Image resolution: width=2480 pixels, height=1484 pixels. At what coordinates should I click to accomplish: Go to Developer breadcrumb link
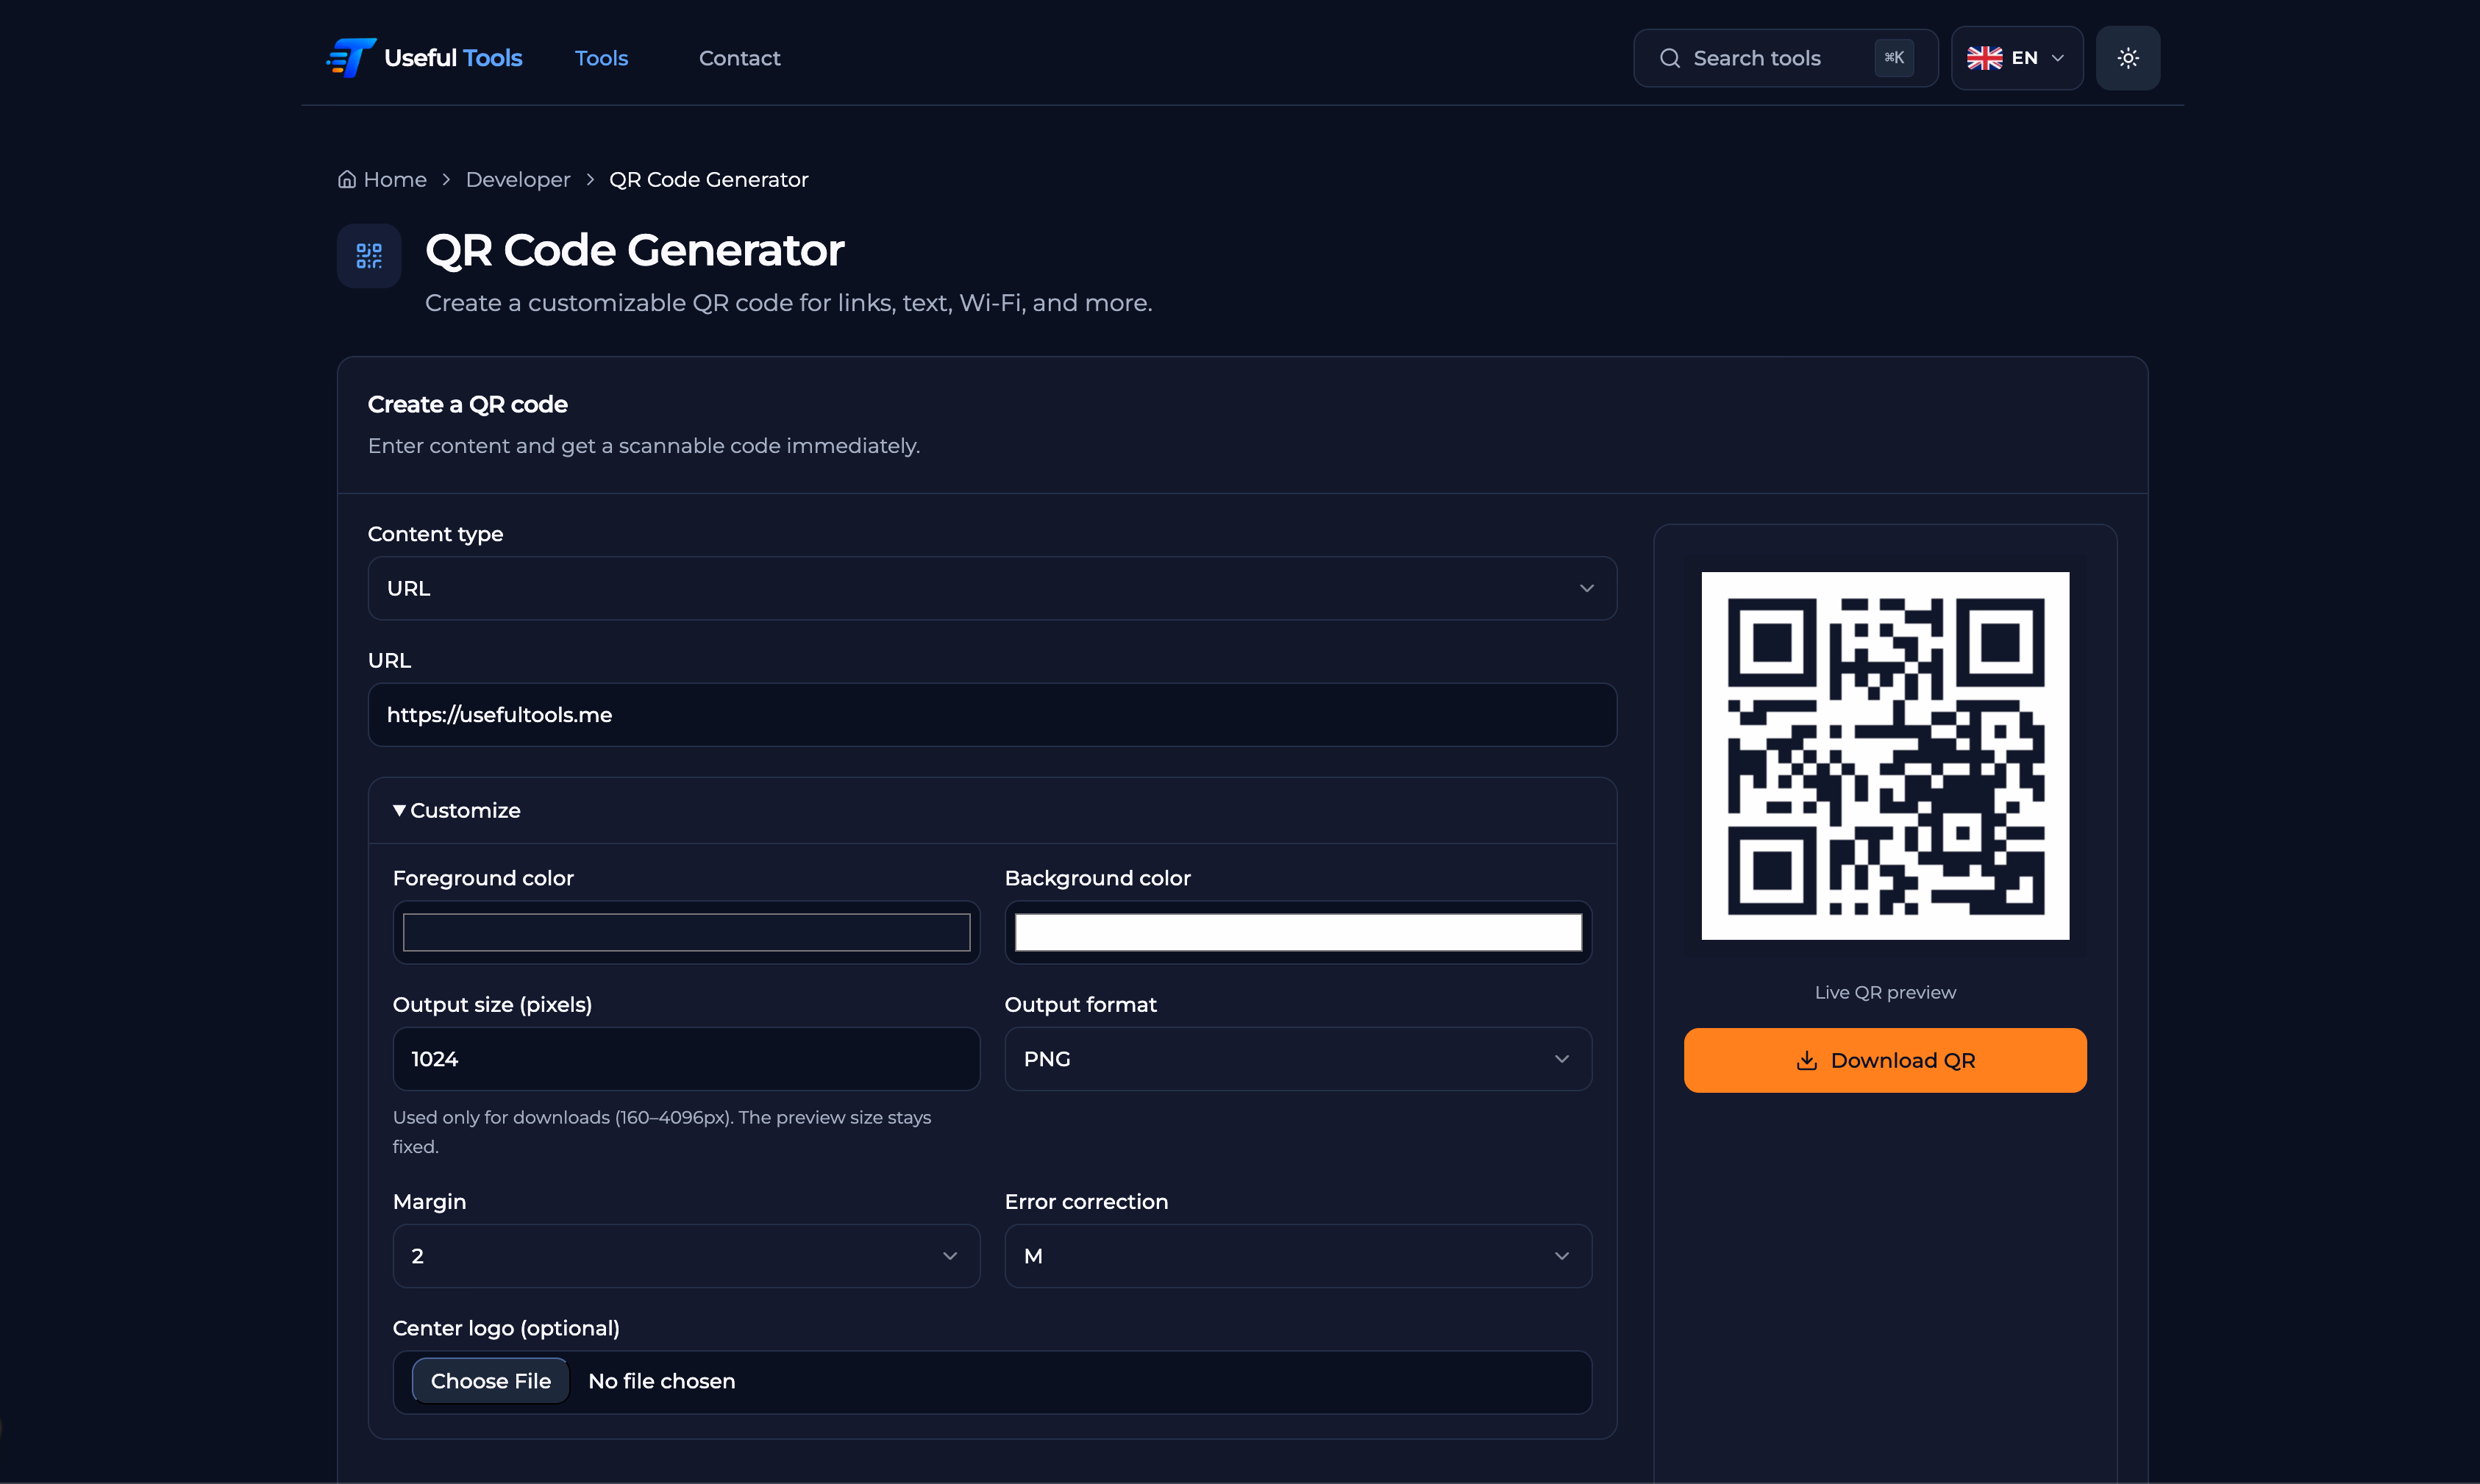518,180
